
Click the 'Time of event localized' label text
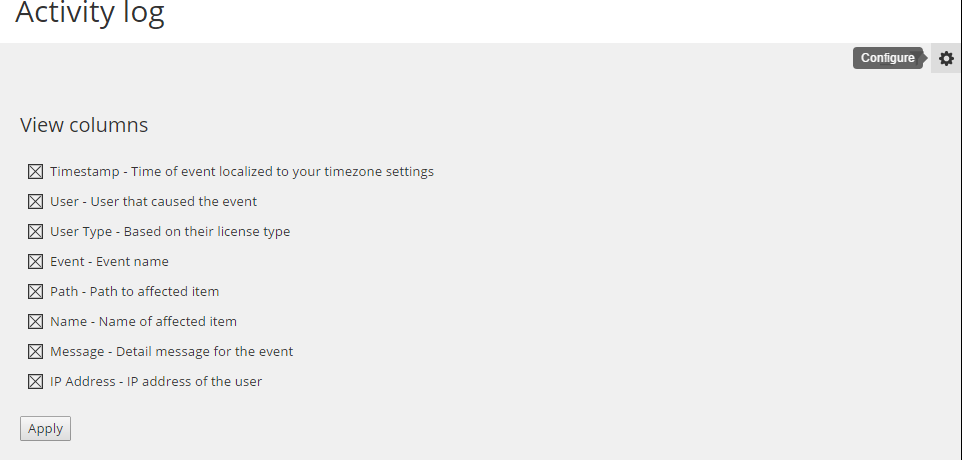click(201, 172)
